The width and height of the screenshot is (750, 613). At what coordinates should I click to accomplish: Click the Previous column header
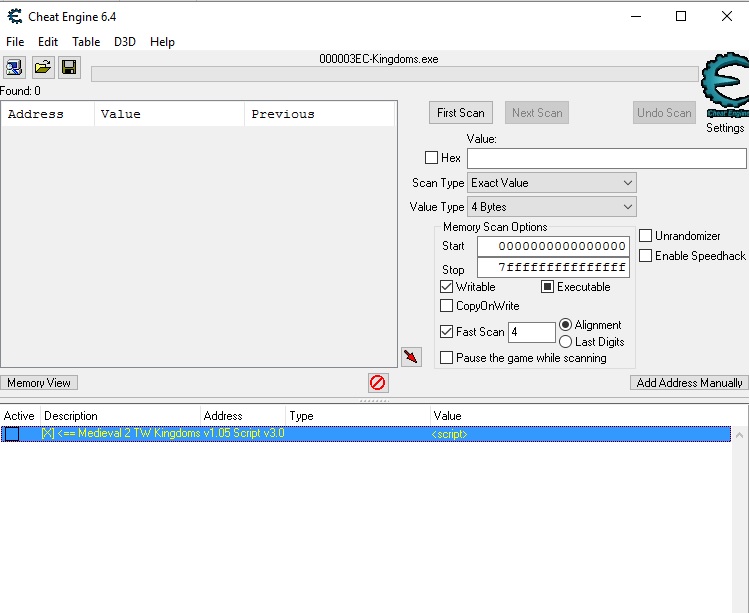click(320, 114)
